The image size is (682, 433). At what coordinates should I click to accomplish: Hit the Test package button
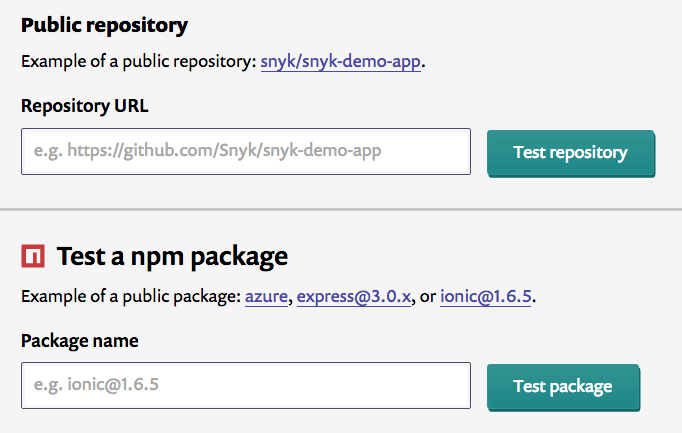pos(562,386)
